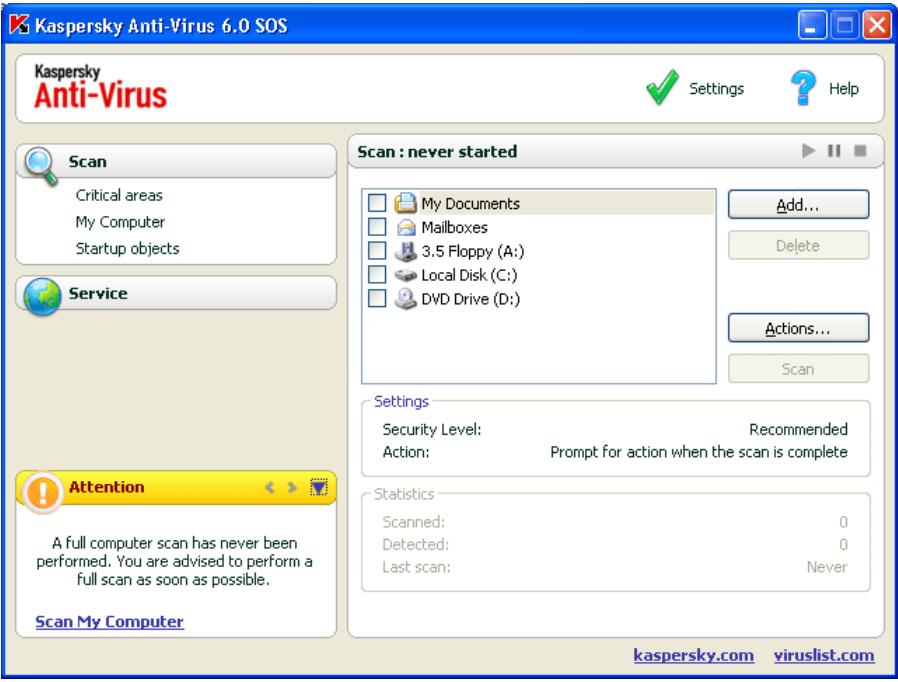Enable the 3.5 Floppy (A:) checkbox
Image resolution: width=898 pixels, height=682 pixels.
tap(377, 250)
